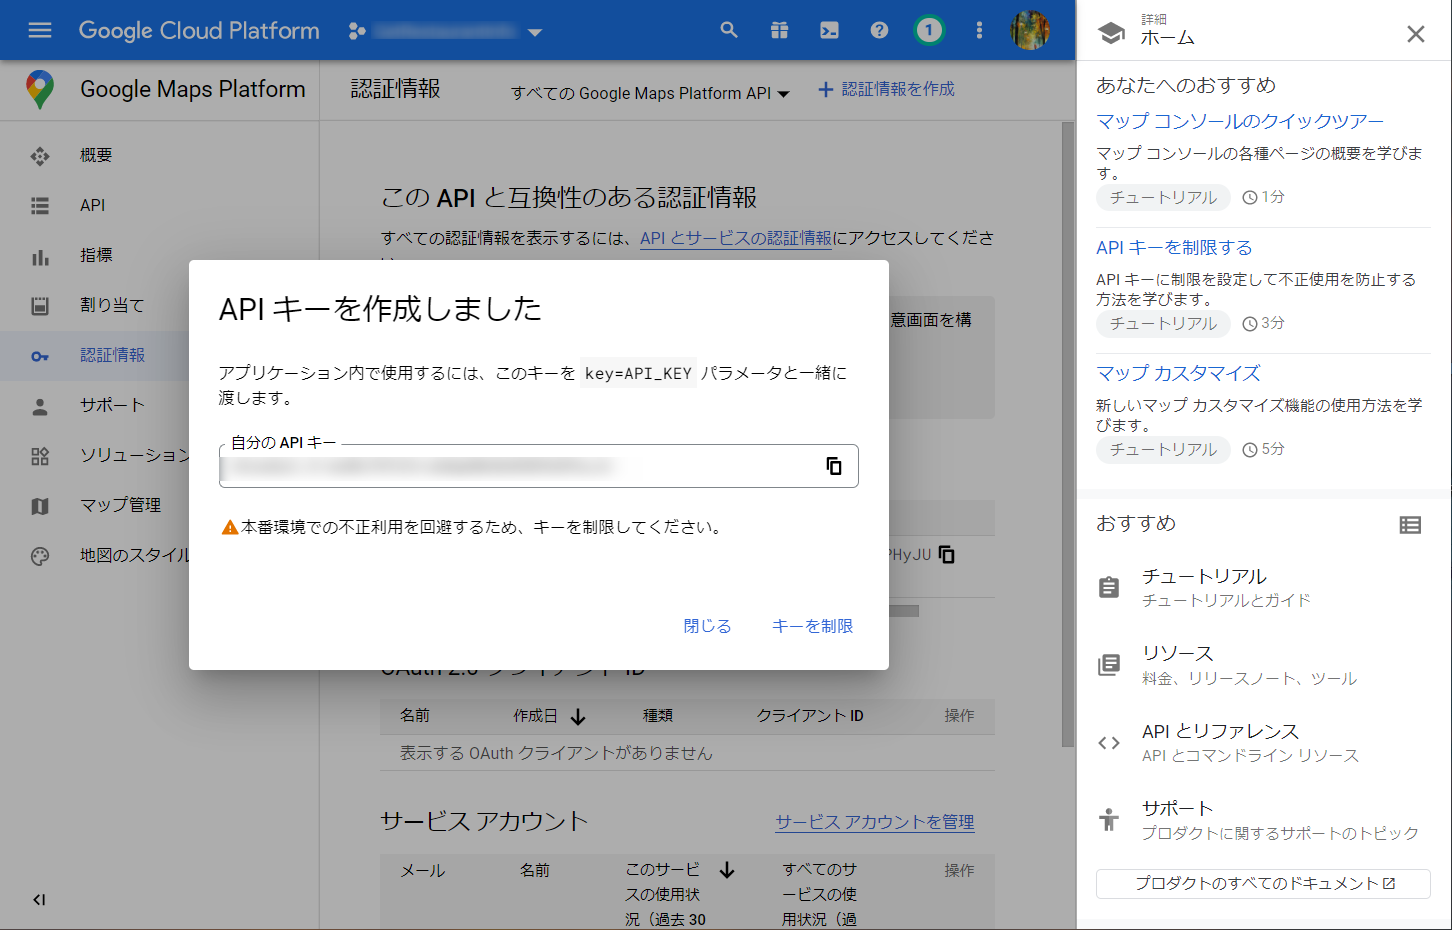Click the Google Maps Platform logo
This screenshot has width=1452, height=930.
40,89
